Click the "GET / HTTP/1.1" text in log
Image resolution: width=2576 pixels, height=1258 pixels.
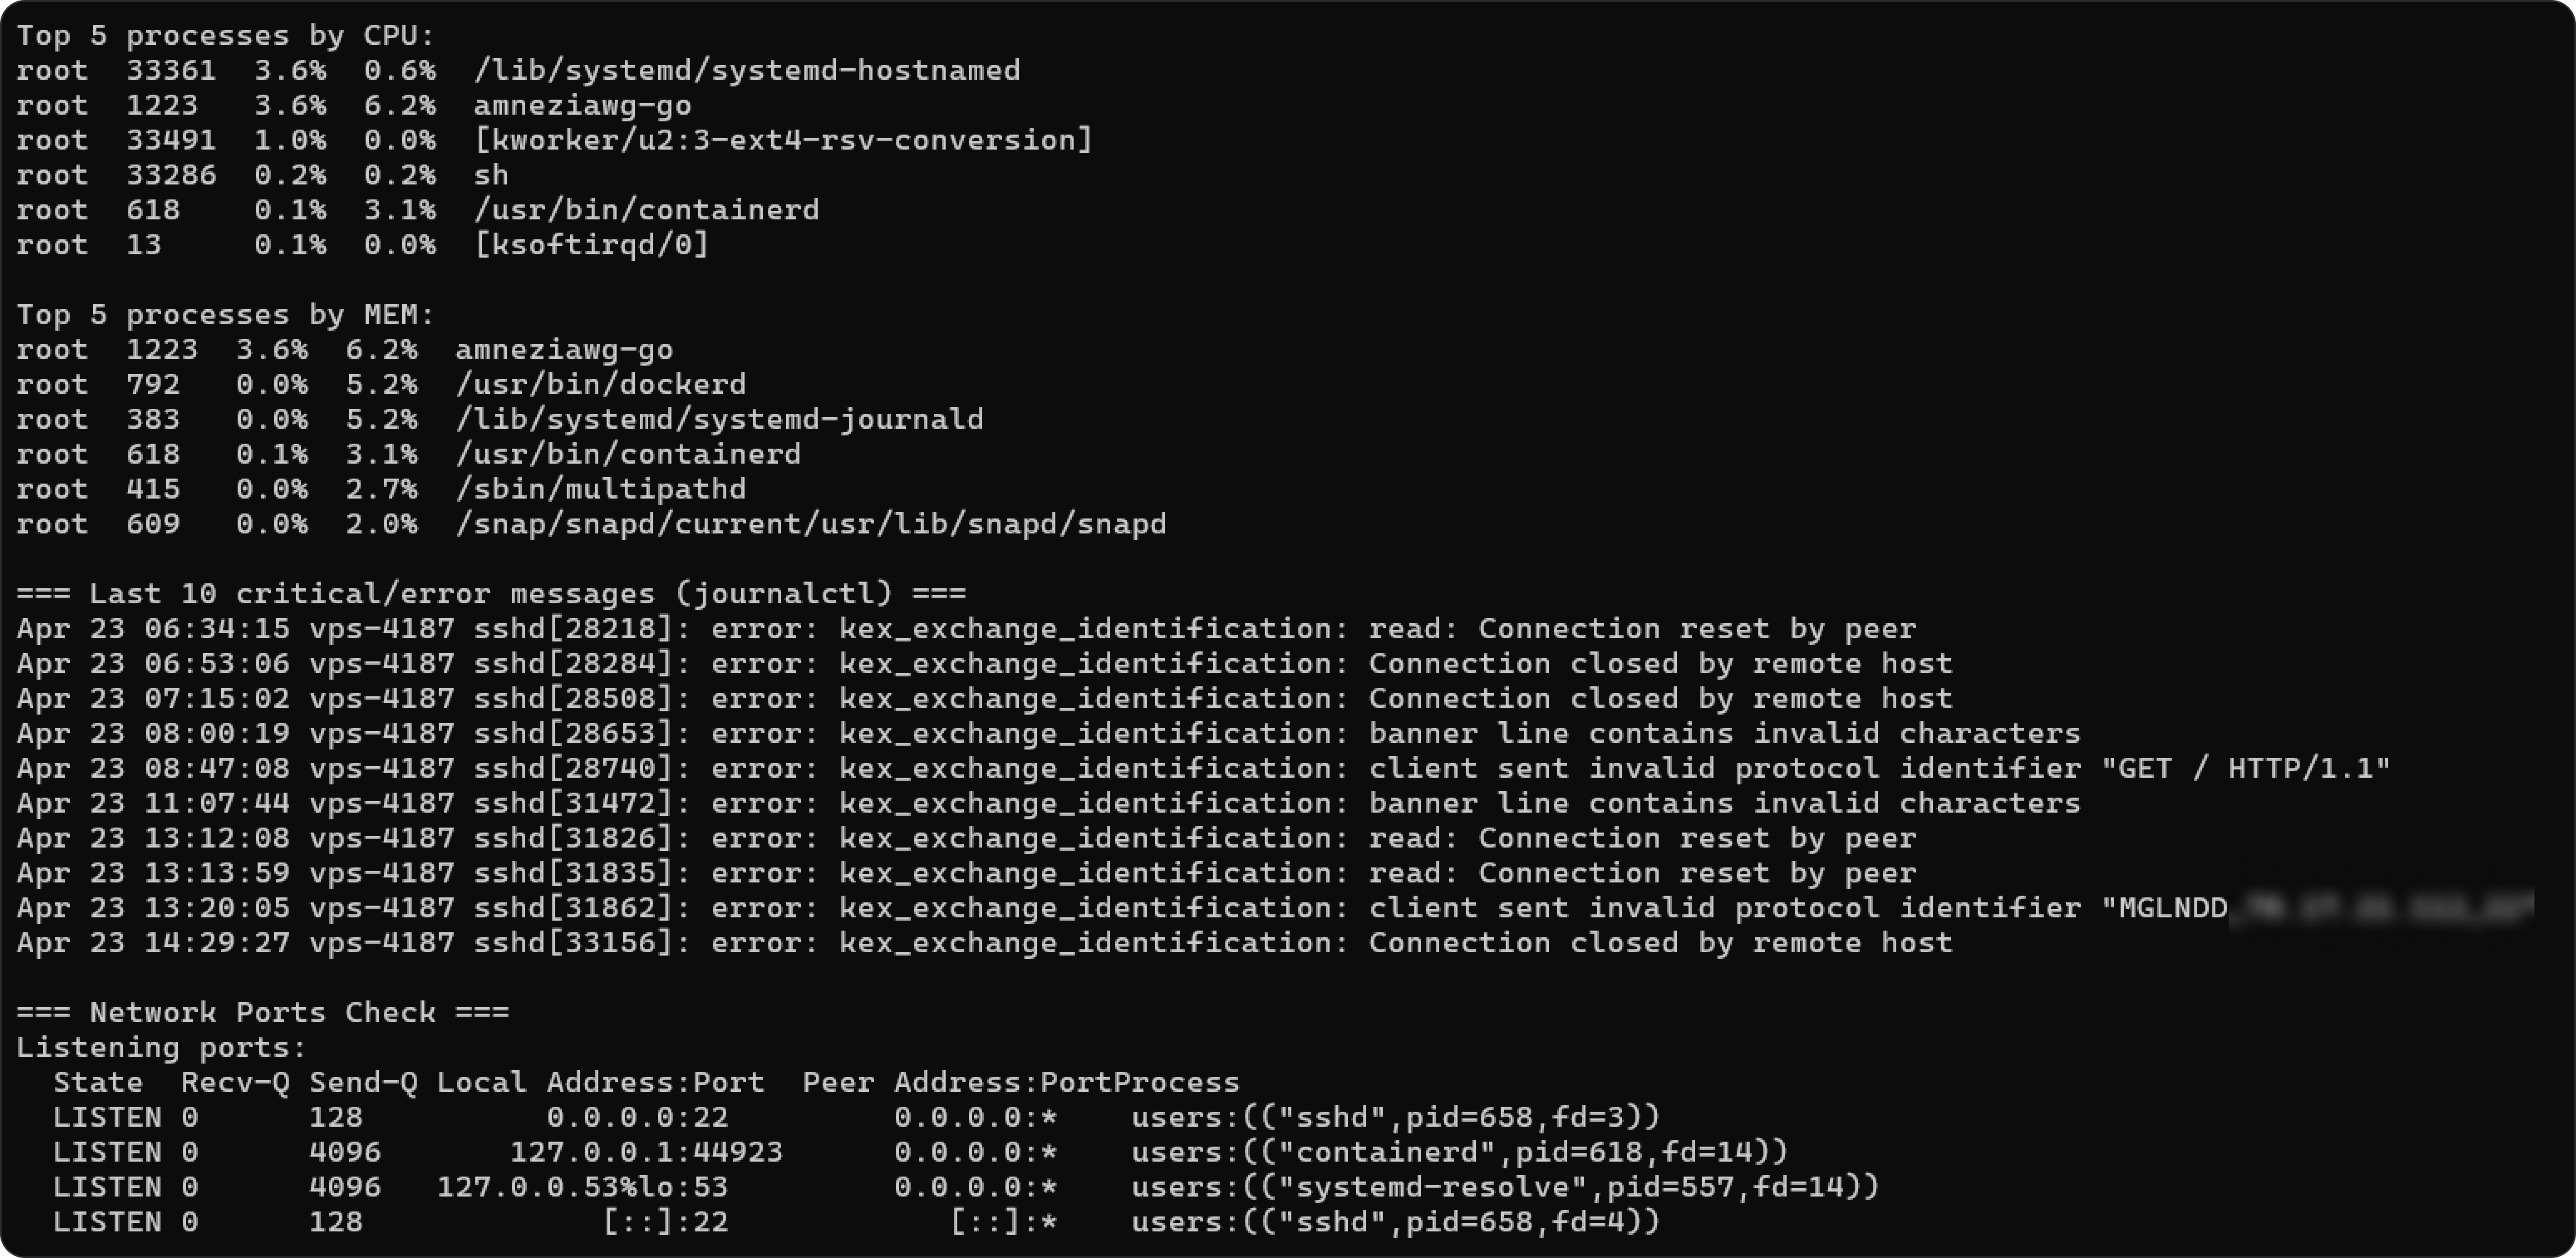tap(2245, 769)
